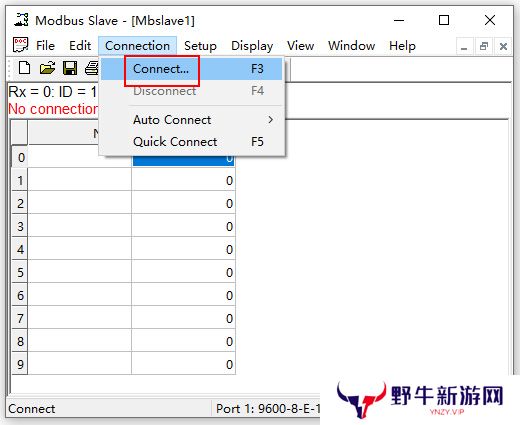Click the value cell in row 3

tap(183, 226)
